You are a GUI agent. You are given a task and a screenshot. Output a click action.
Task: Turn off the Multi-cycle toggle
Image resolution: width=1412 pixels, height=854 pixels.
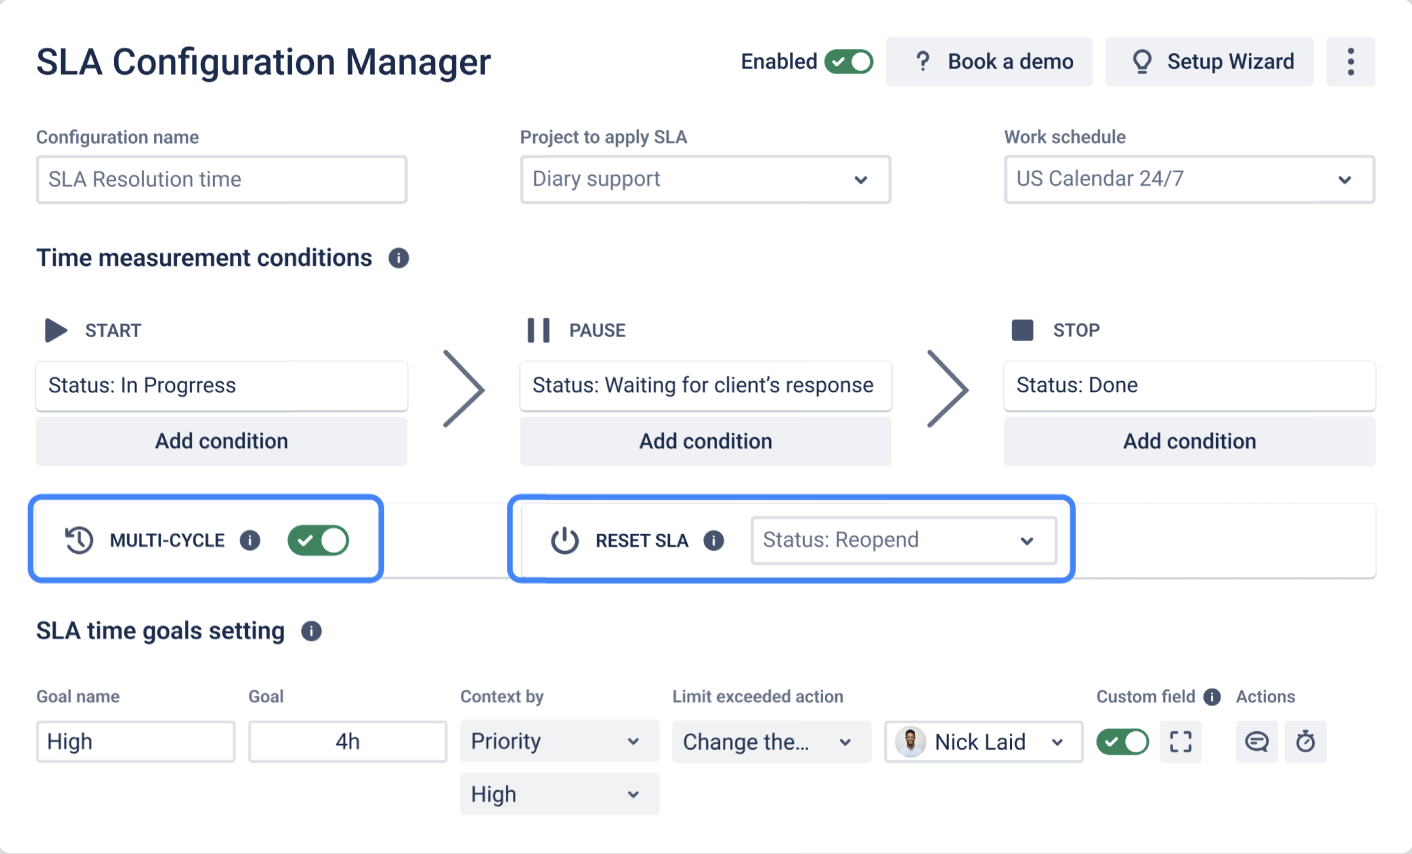click(318, 540)
